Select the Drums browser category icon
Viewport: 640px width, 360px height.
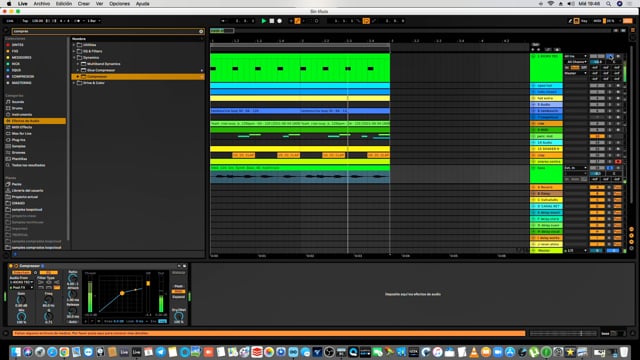(8, 108)
